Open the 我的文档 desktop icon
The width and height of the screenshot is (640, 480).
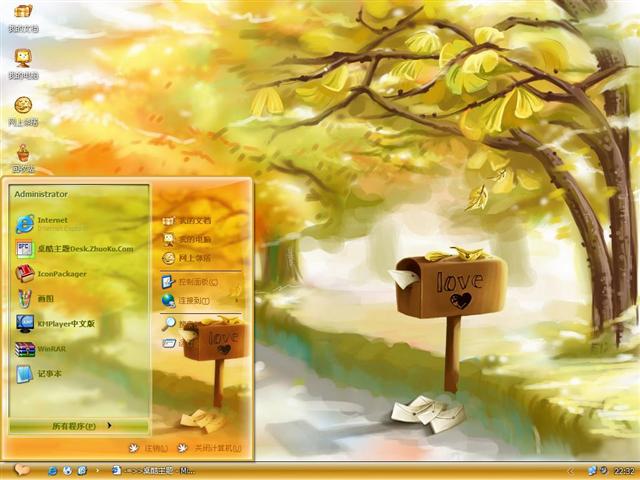(23, 18)
